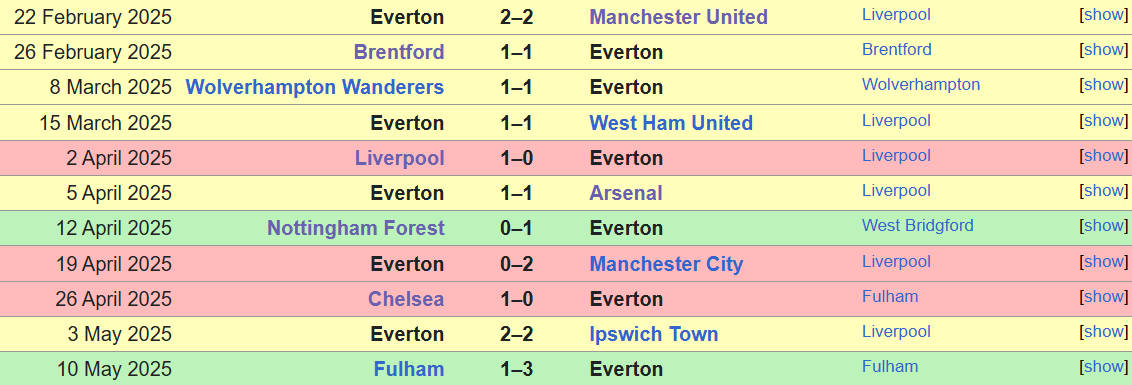Open the West Bridgford location link
Image resolution: width=1132 pixels, height=385 pixels.
click(918, 225)
